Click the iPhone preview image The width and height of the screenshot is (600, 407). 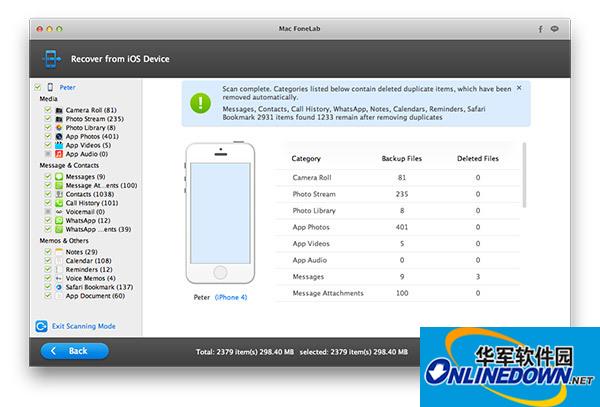[x=220, y=213]
